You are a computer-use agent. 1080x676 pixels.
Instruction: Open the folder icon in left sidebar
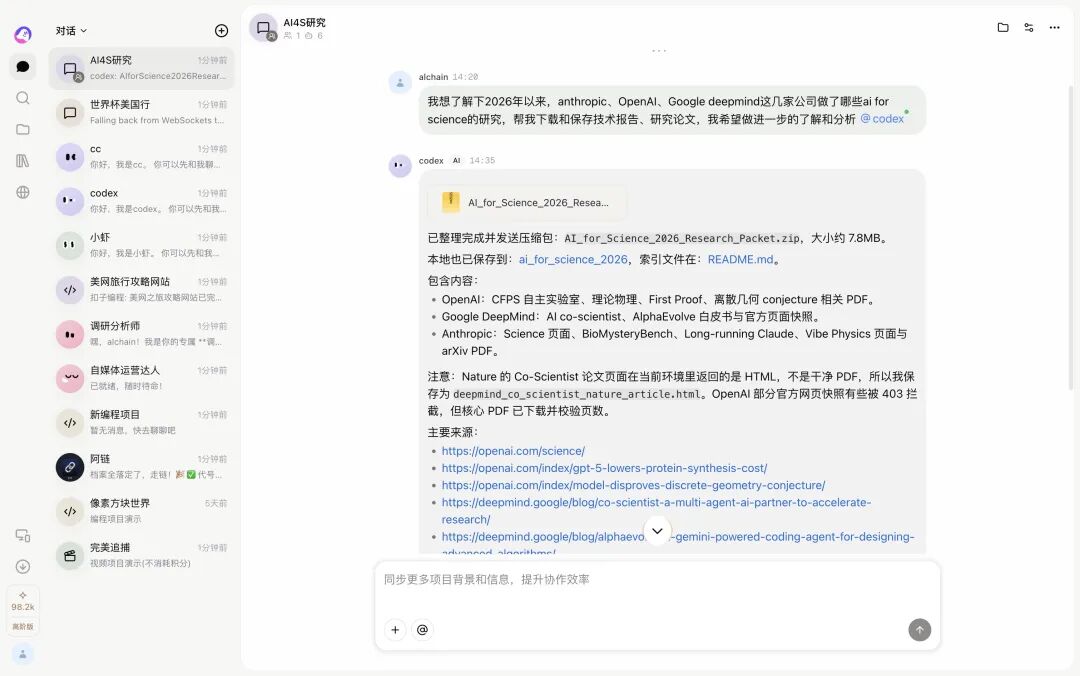click(x=23, y=130)
